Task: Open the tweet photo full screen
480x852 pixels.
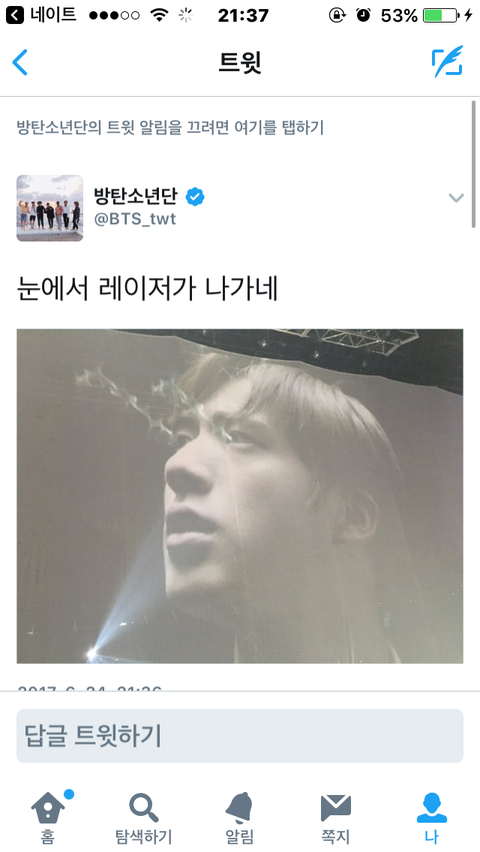Action: [x=240, y=496]
